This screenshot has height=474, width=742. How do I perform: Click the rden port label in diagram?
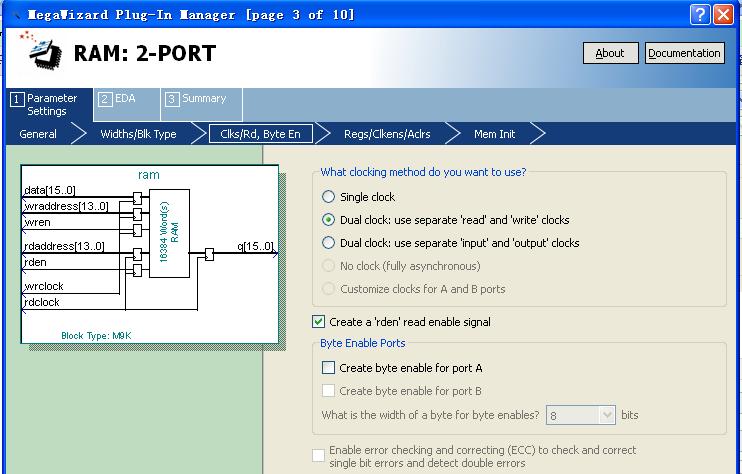[35, 262]
